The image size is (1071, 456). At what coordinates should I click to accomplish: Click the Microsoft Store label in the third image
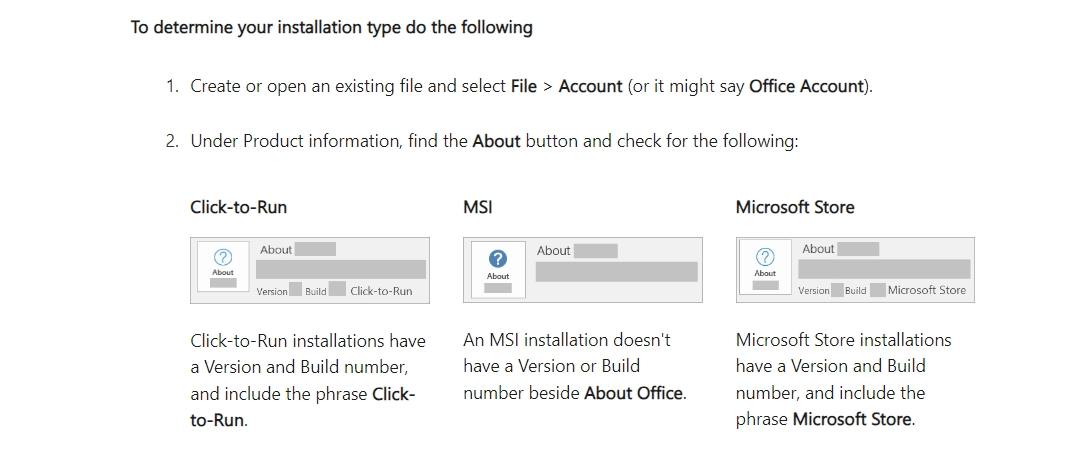(926, 290)
